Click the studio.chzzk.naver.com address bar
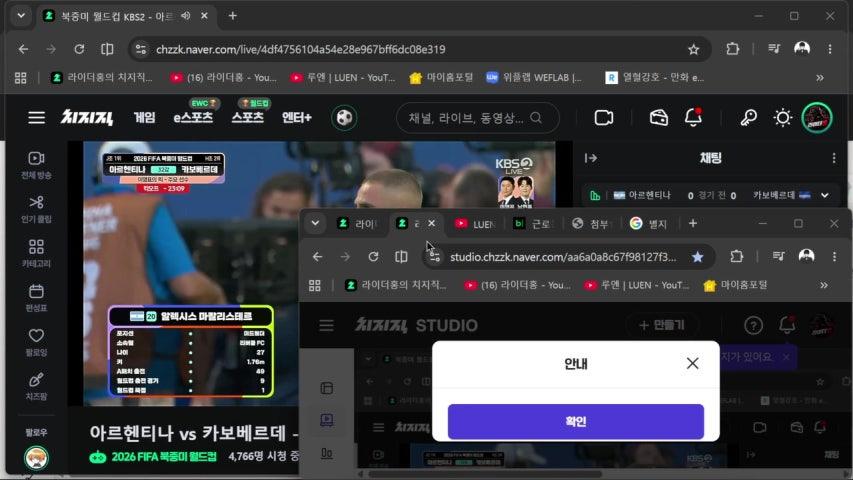Screen dimensions: 853x480 [x=563, y=257]
